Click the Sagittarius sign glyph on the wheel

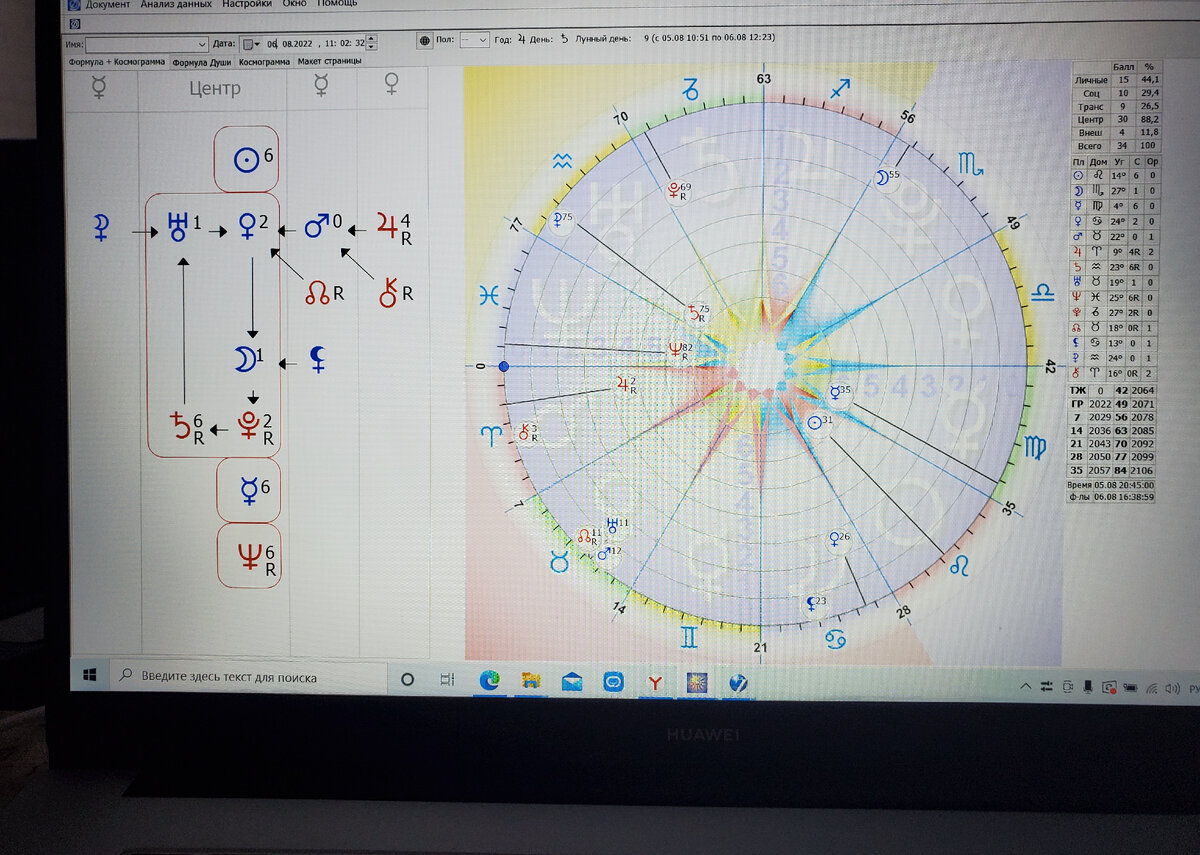(x=841, y=90)
